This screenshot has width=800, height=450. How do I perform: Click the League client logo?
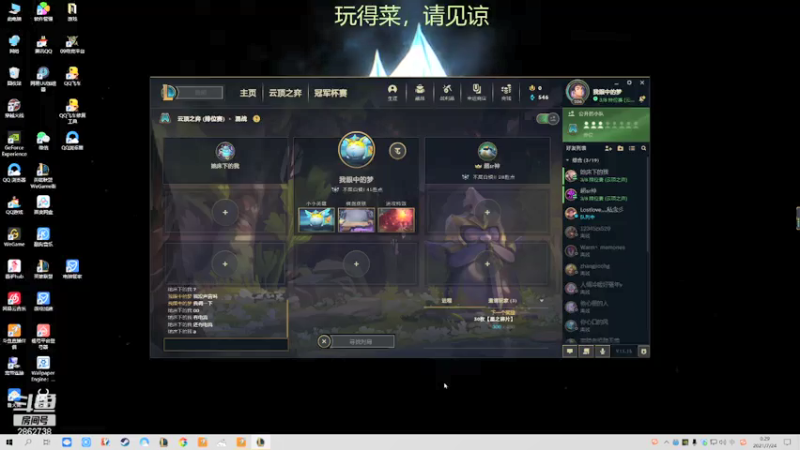169,92
